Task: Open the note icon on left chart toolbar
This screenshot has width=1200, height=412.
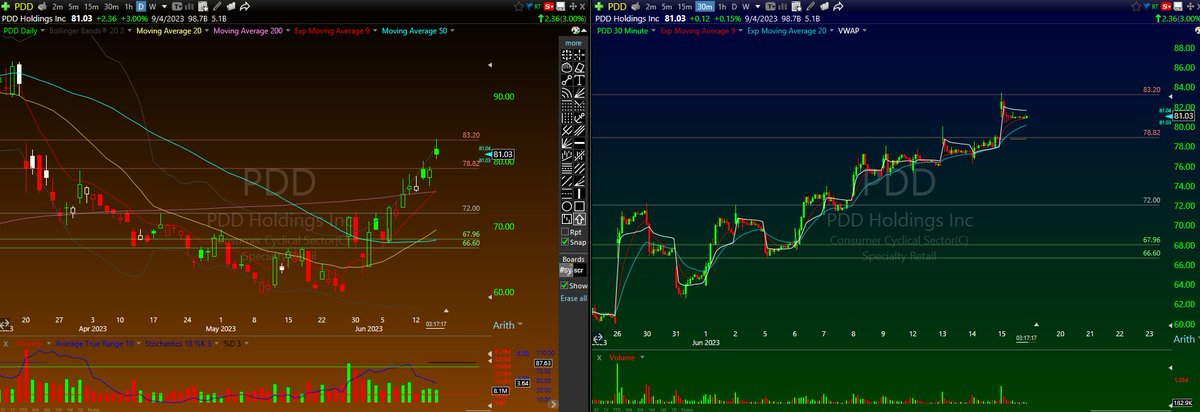Action: pyautogui.click(x=231, y=7)
